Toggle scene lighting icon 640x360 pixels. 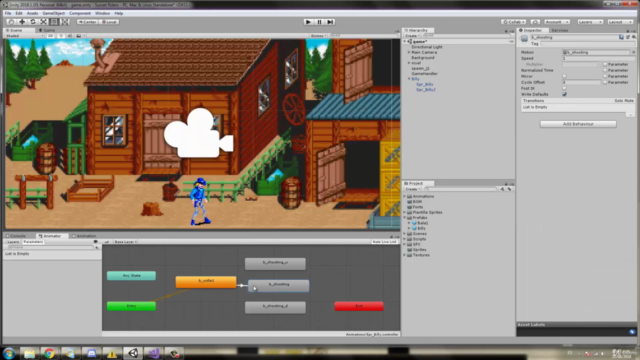(61, 36)
